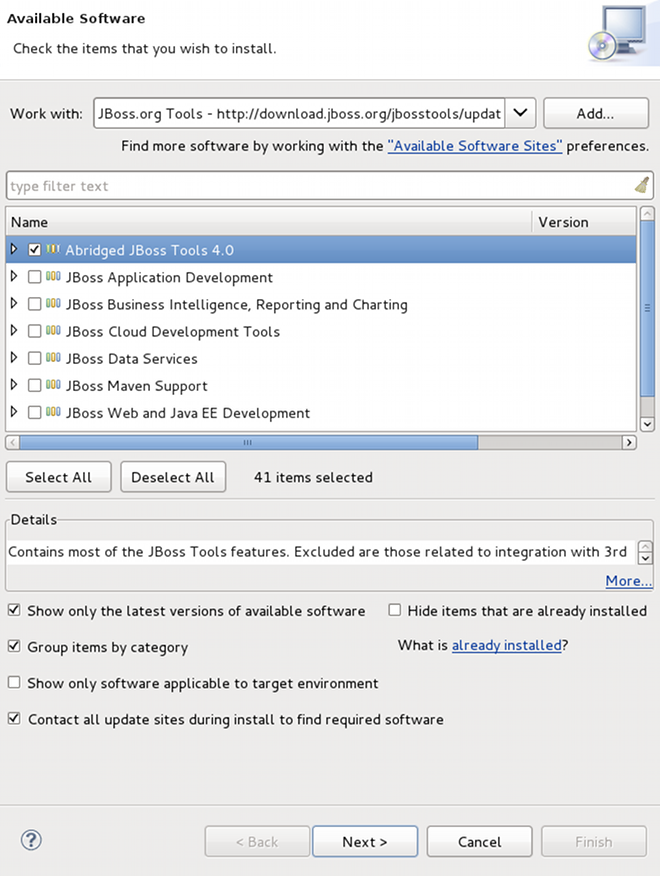Click the Deselect All button
The image size is (660, 876).
coord(173,477)
